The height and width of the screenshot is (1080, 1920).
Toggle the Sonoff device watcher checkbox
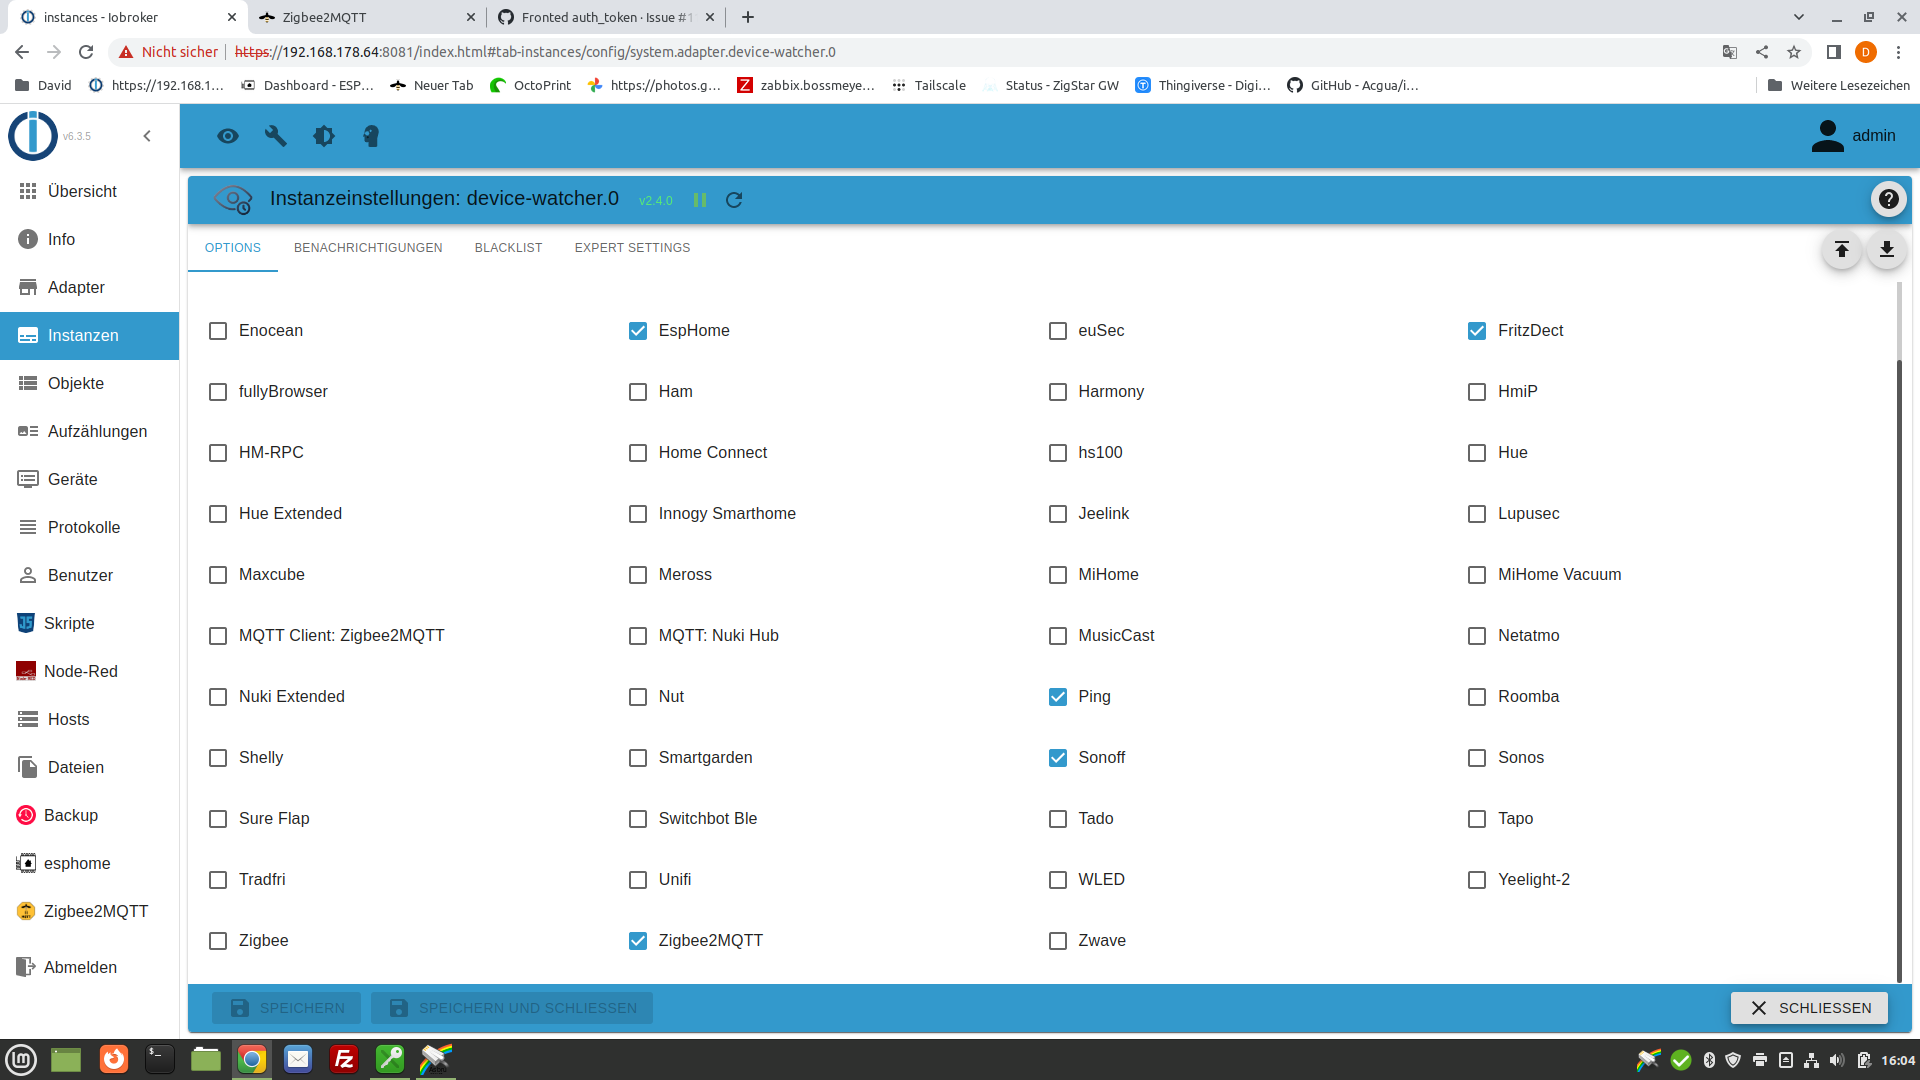(1058, 757)
